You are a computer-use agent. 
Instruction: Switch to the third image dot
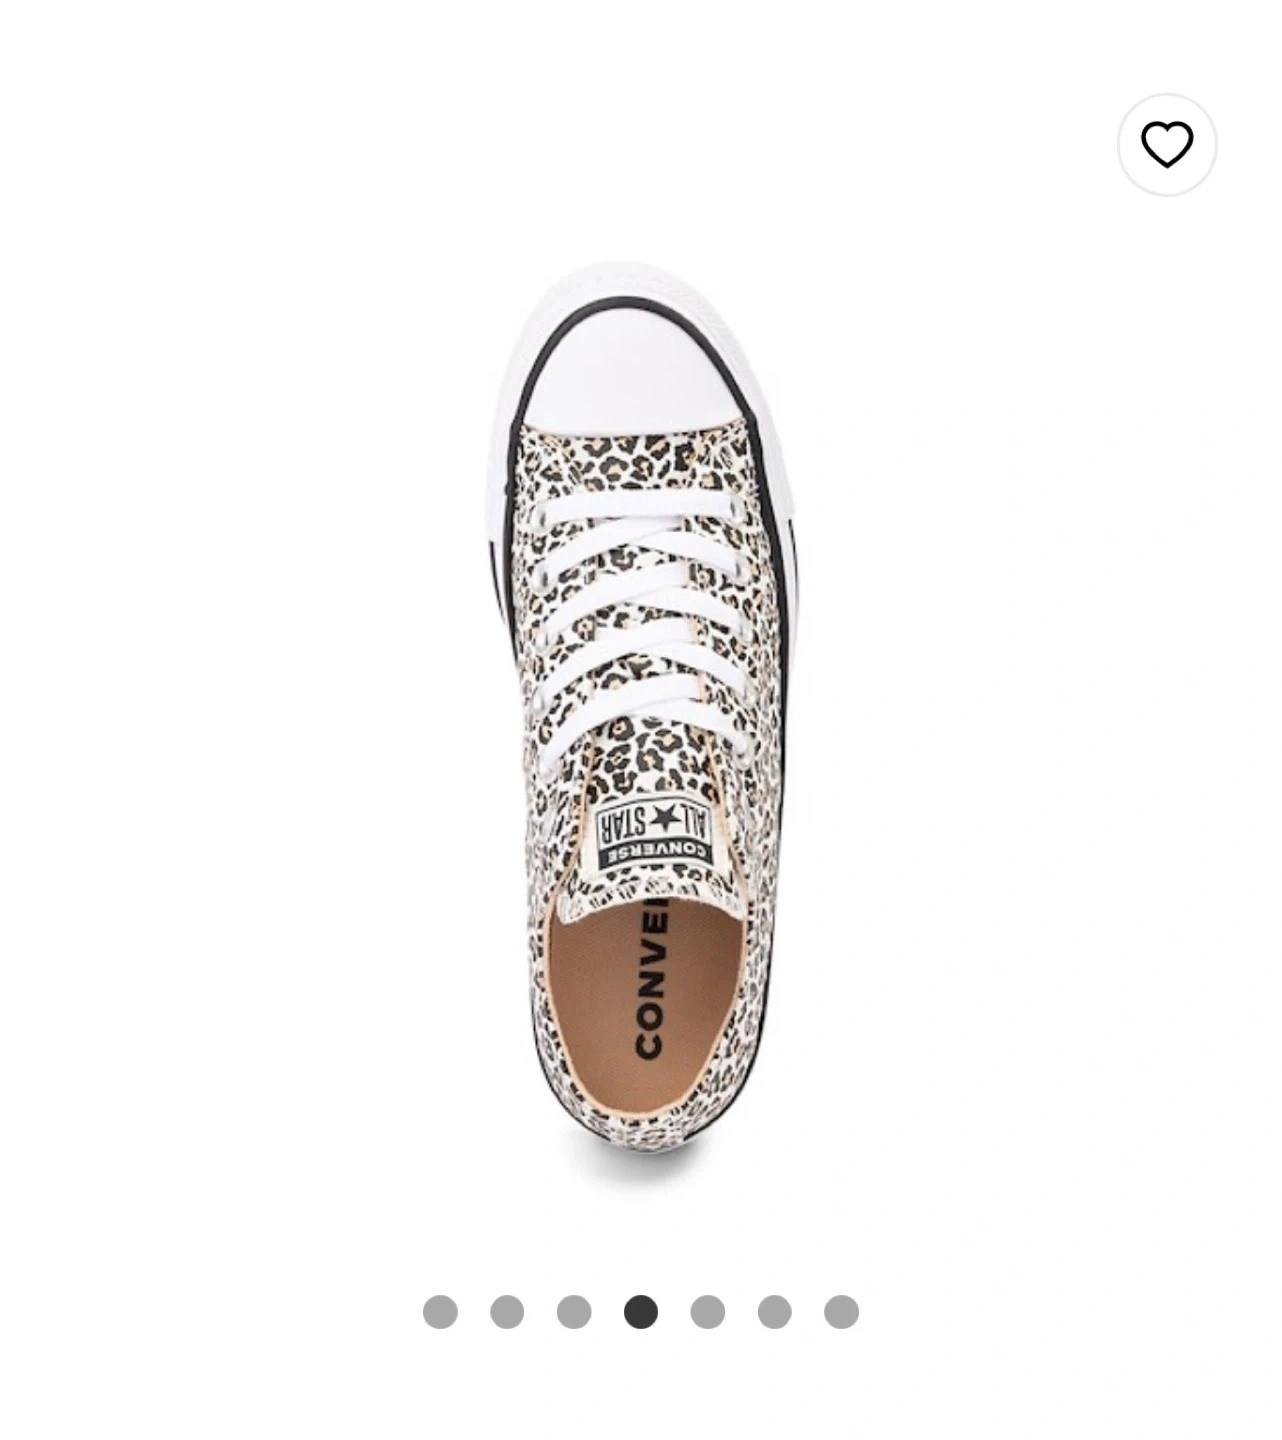(x=574, y=1311)
